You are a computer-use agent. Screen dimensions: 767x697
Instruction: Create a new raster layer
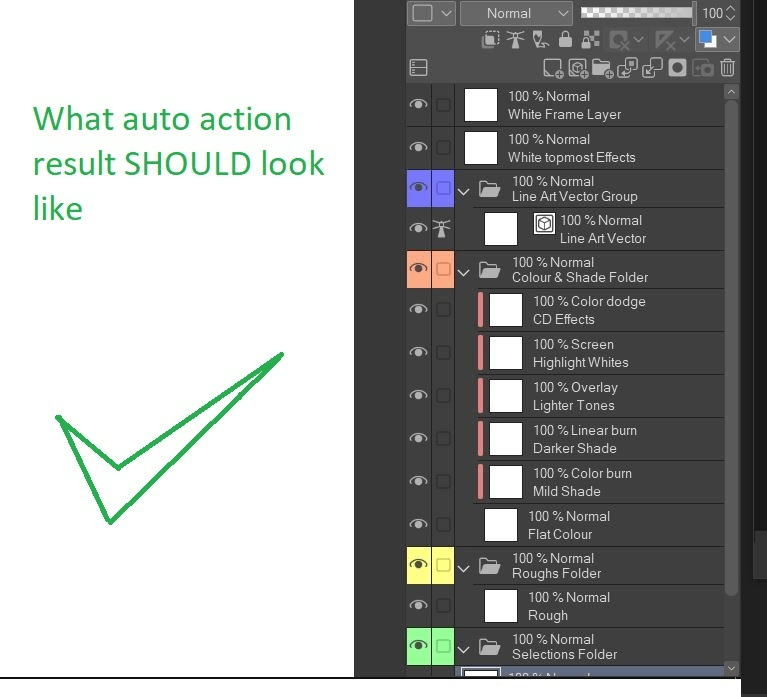[x=553, y=68]
